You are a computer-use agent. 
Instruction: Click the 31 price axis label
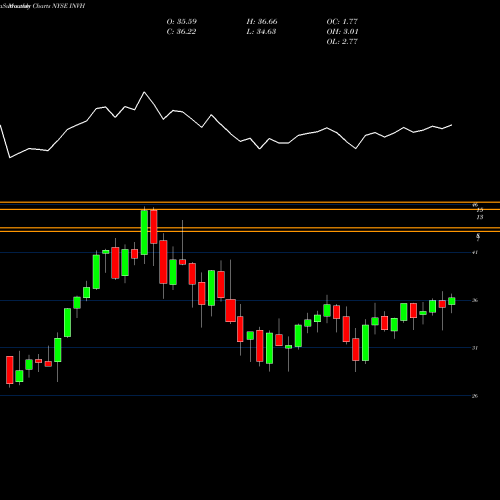pos(475,348)
